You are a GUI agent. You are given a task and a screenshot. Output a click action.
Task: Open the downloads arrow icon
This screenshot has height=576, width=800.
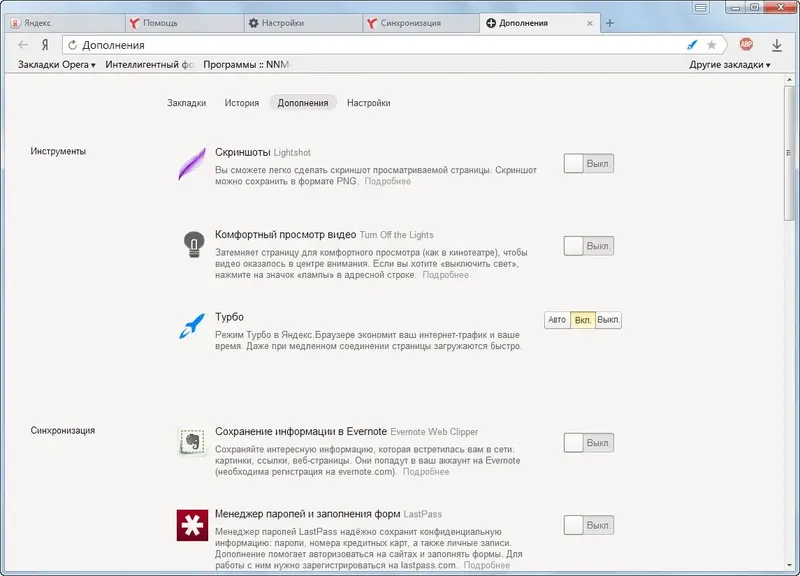[x=777, y=45]
